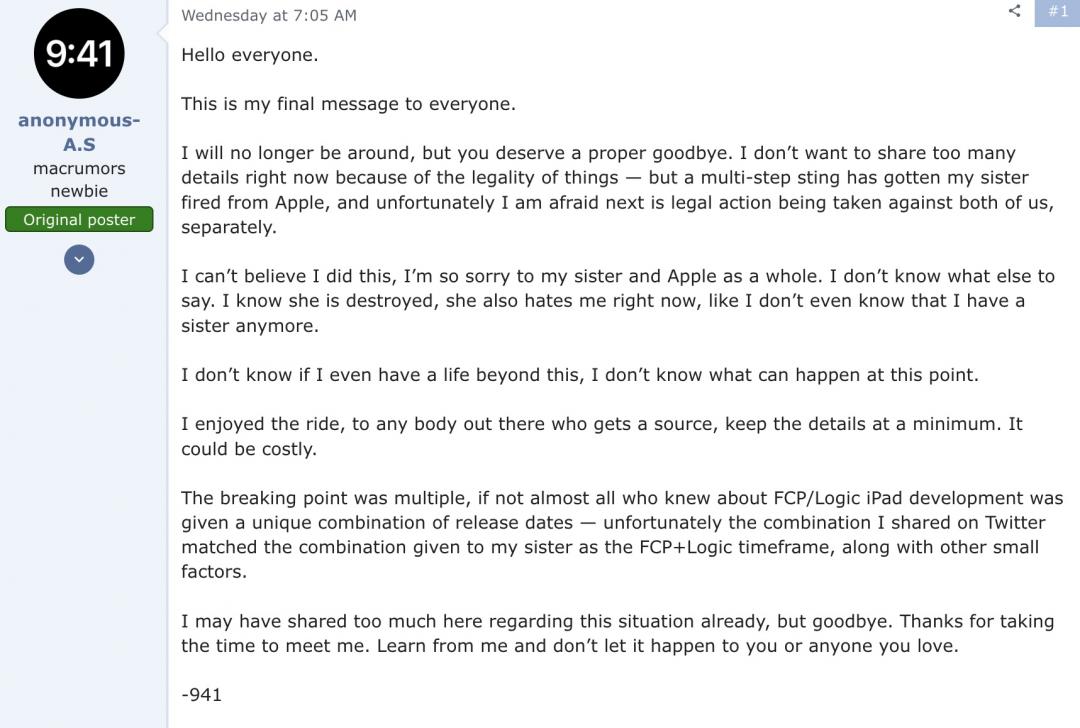Click the #1 post number permalink
This screenshot has width=1080, height=728.
(x=1057, y=11)
